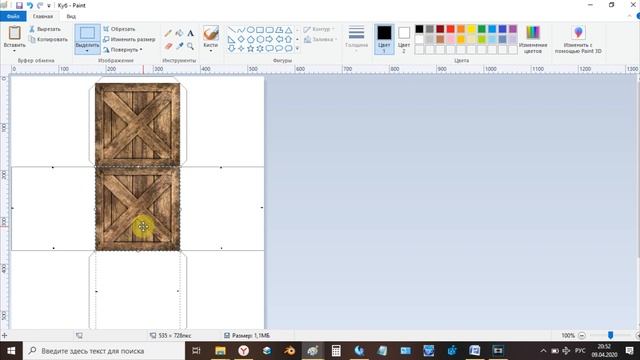Image resolution: width=640 pixels, height=360 pixels.
Task: Pick the green color swatch
Action: [x=482, y=29]
